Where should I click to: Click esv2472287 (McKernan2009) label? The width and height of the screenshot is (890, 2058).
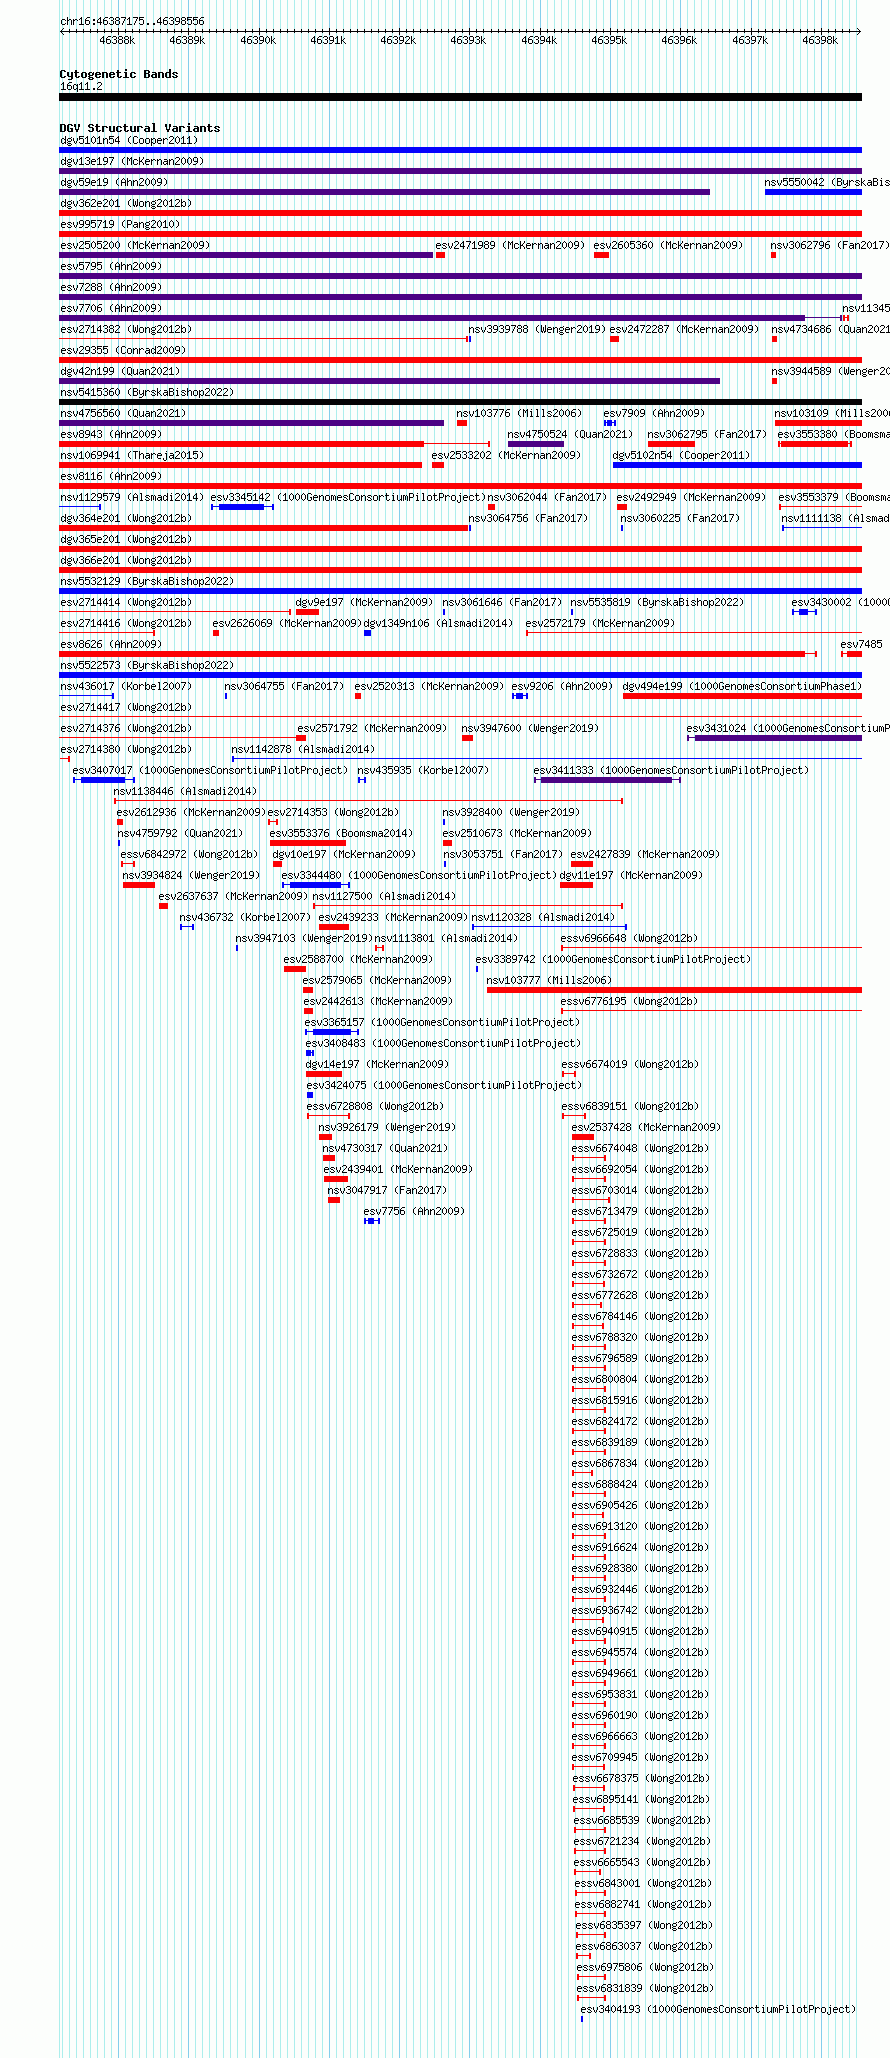coord(685,330)
